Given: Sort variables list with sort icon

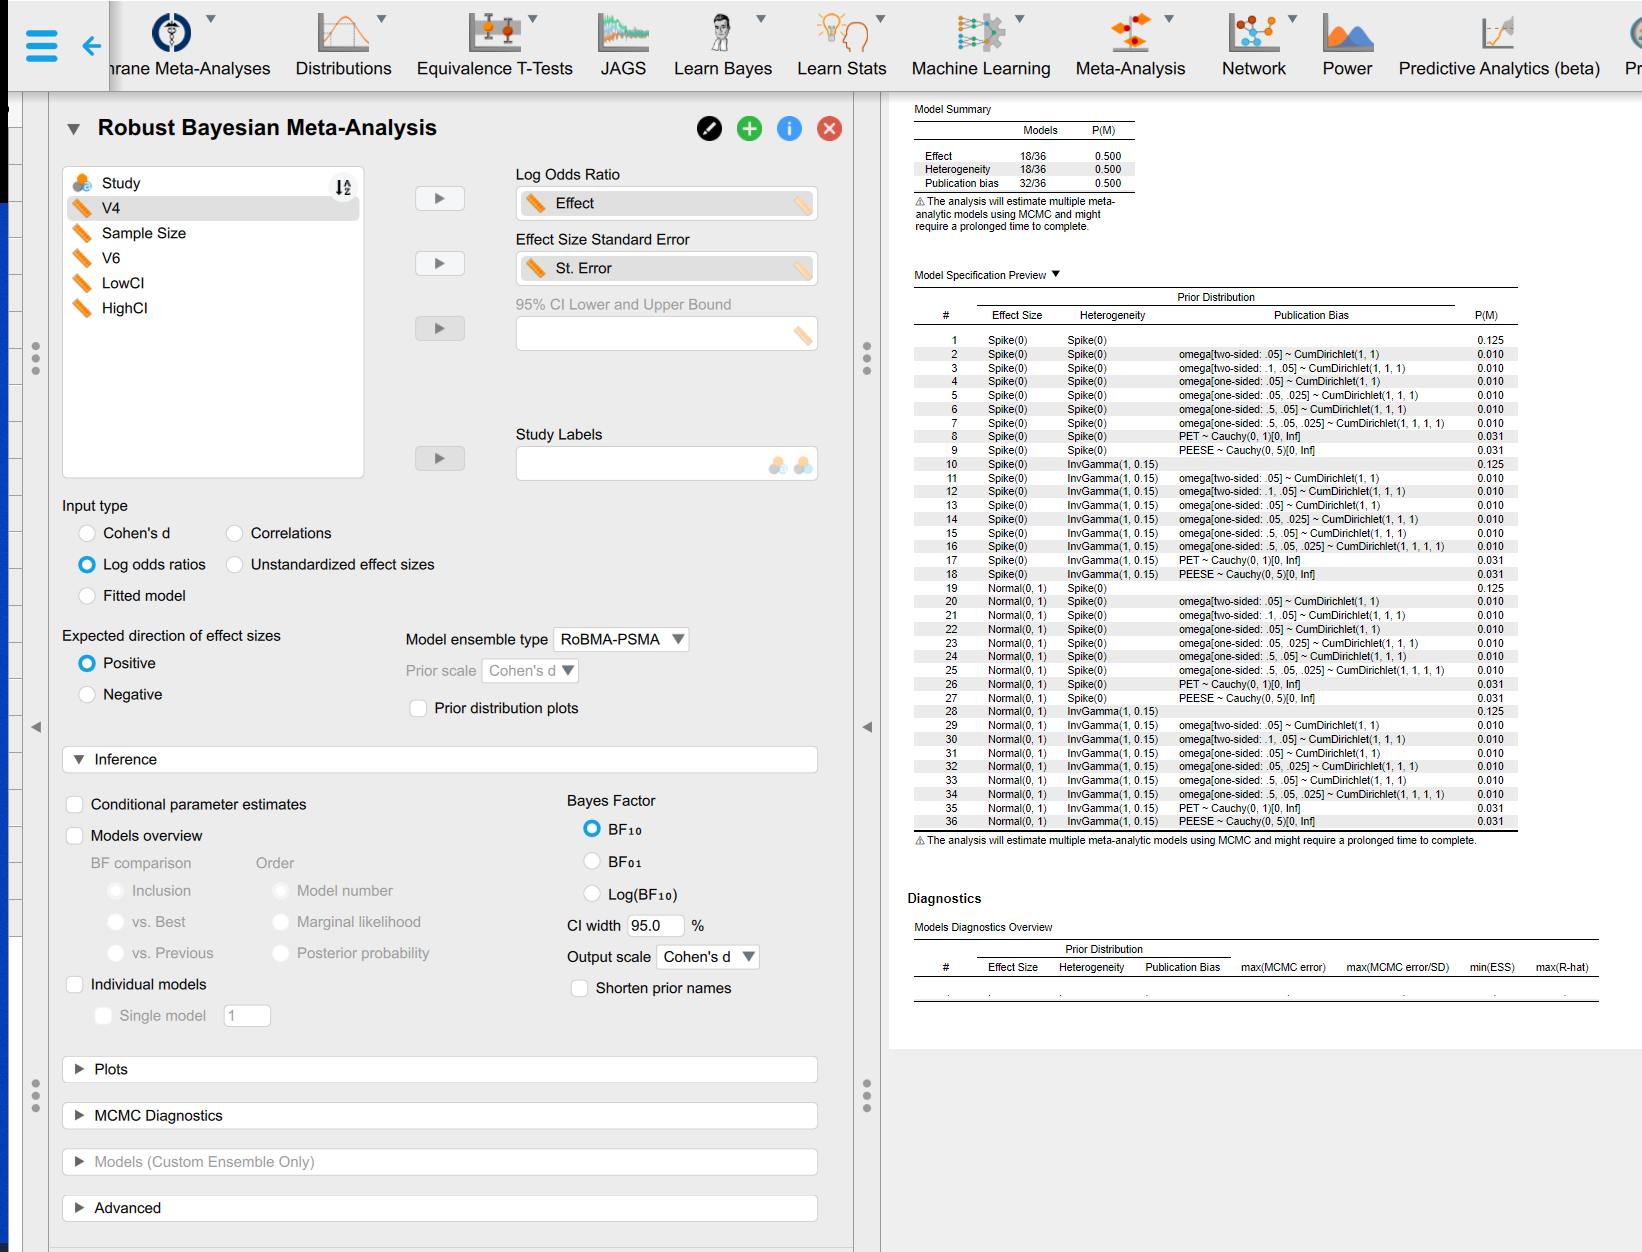Looking at the screenshot, I should click(343, 187).
